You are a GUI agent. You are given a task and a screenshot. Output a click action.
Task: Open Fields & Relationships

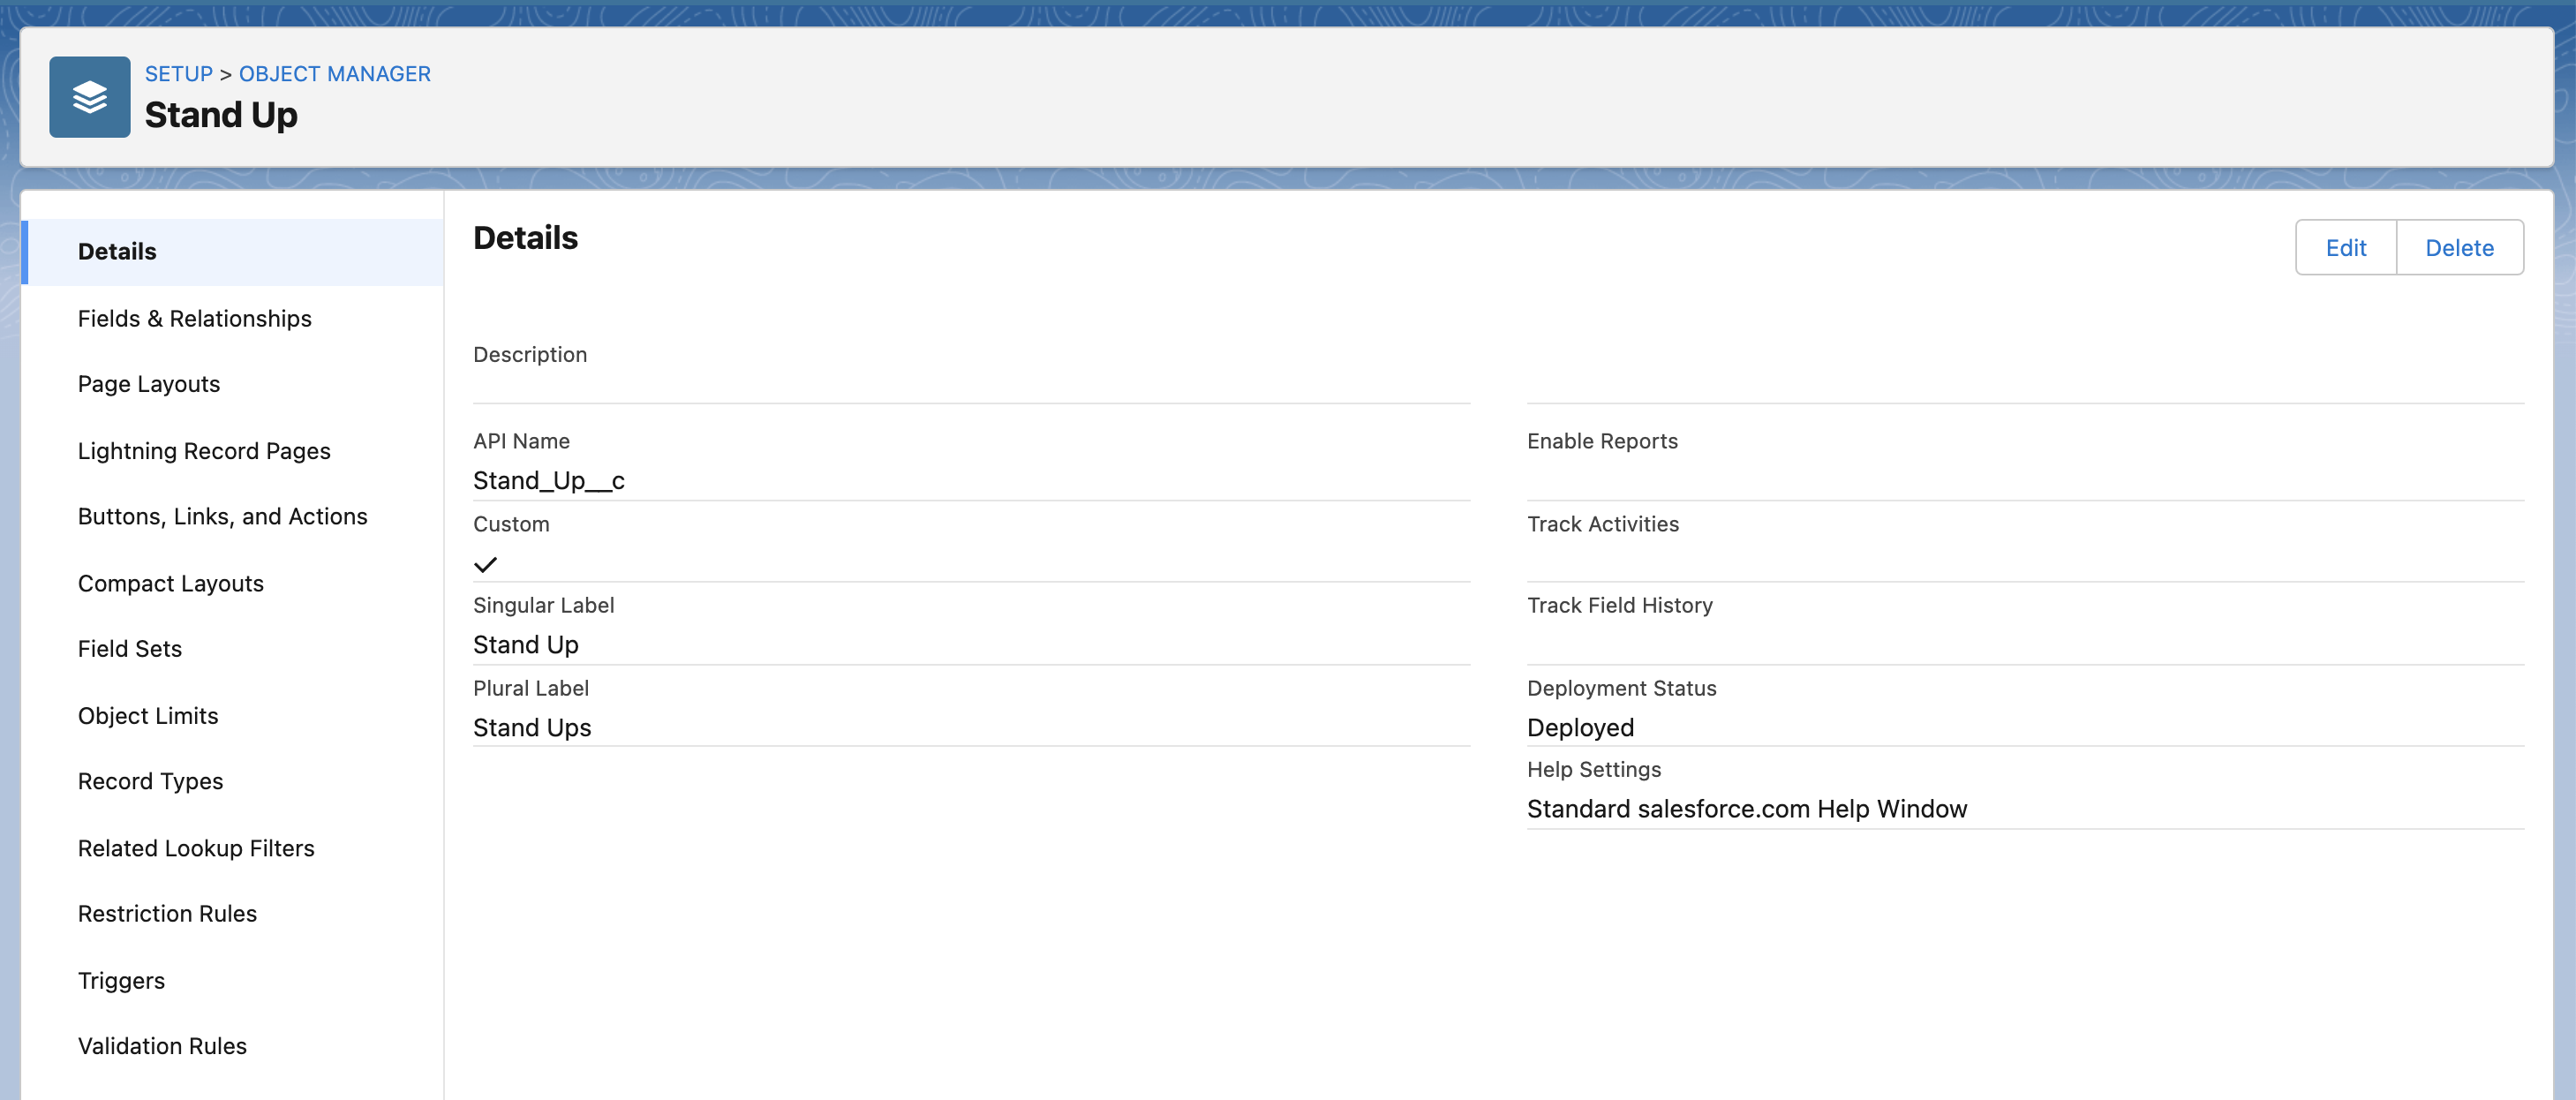coord(194,318)
